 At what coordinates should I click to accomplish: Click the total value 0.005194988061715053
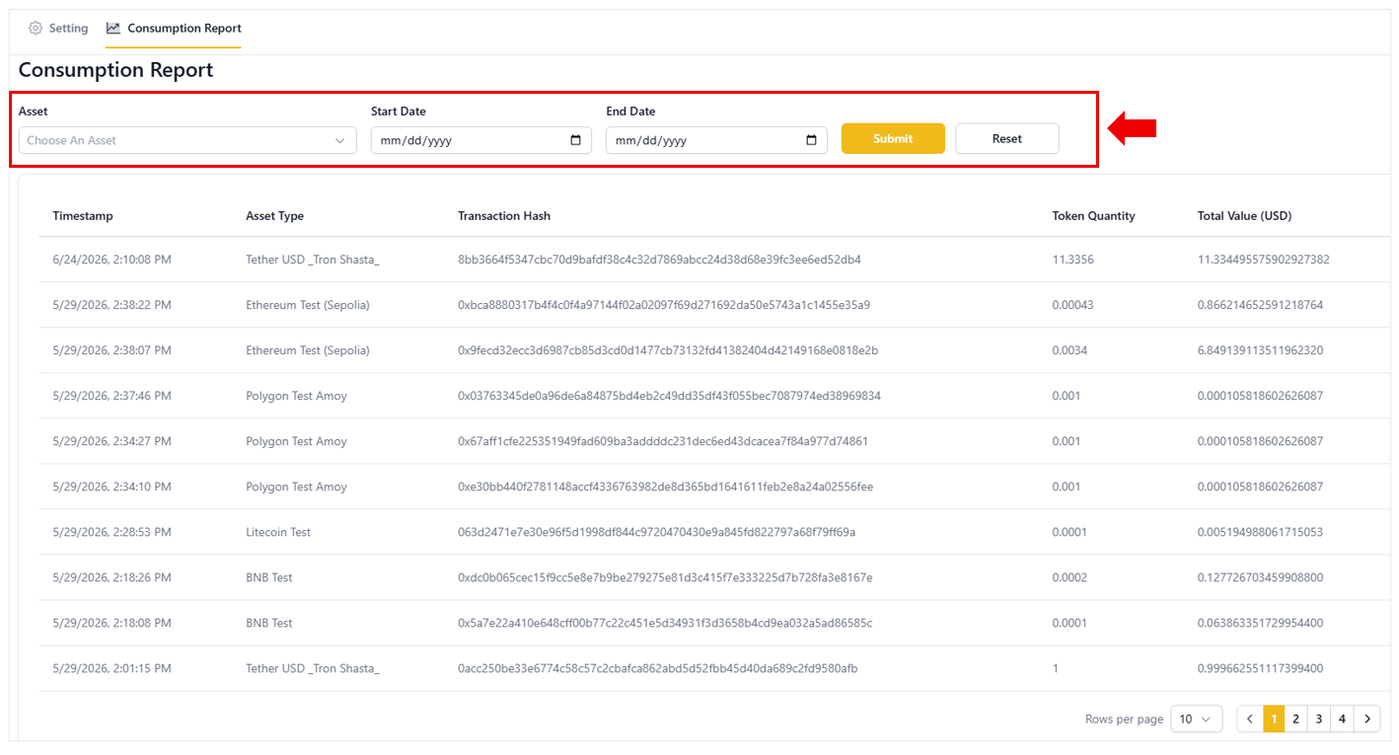point(1261,532)
